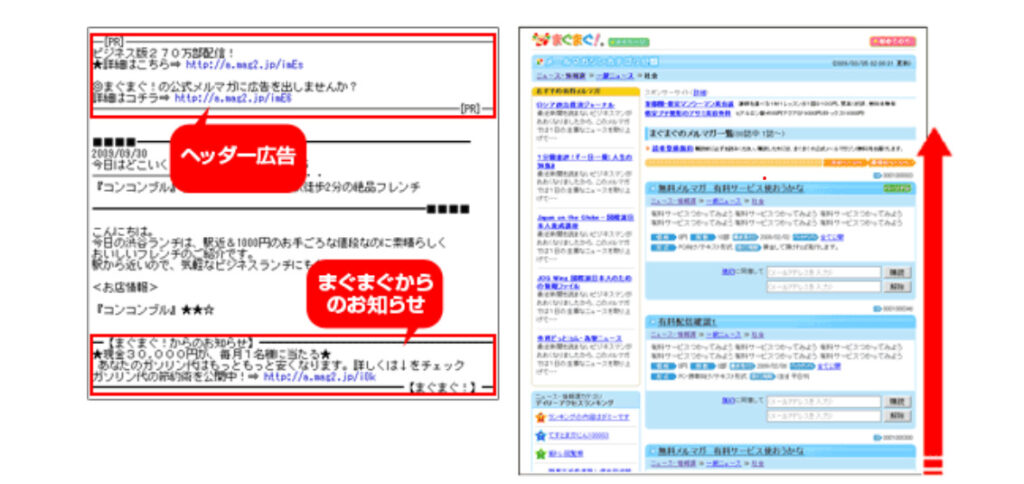
Task: Open the http://a.mag2.jp/iOk link
Action: 320,377
